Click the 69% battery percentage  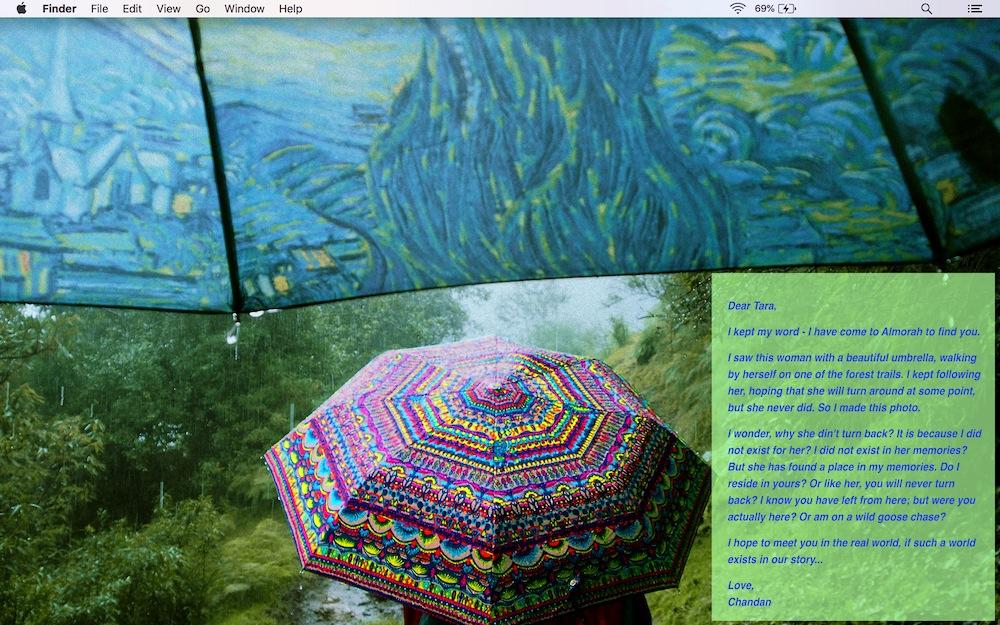point(764,8)
